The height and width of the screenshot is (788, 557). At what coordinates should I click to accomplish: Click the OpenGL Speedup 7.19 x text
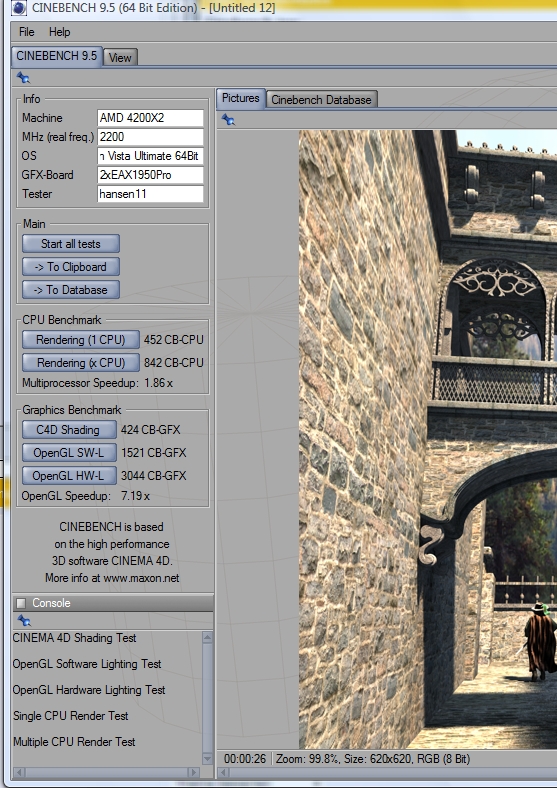(85, 496)
